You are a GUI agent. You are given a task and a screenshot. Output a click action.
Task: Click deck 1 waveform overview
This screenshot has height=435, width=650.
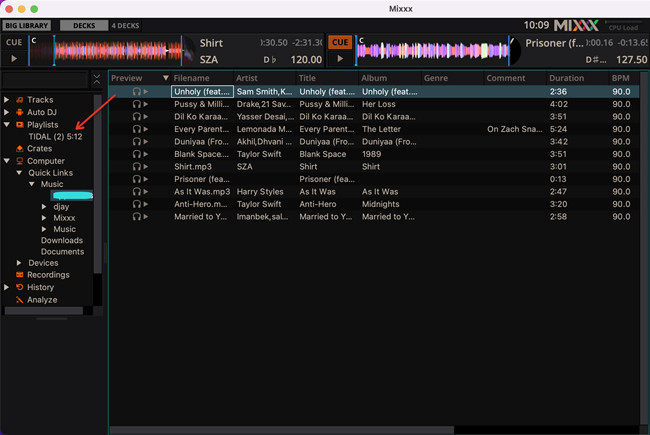[x=106, y=51]
